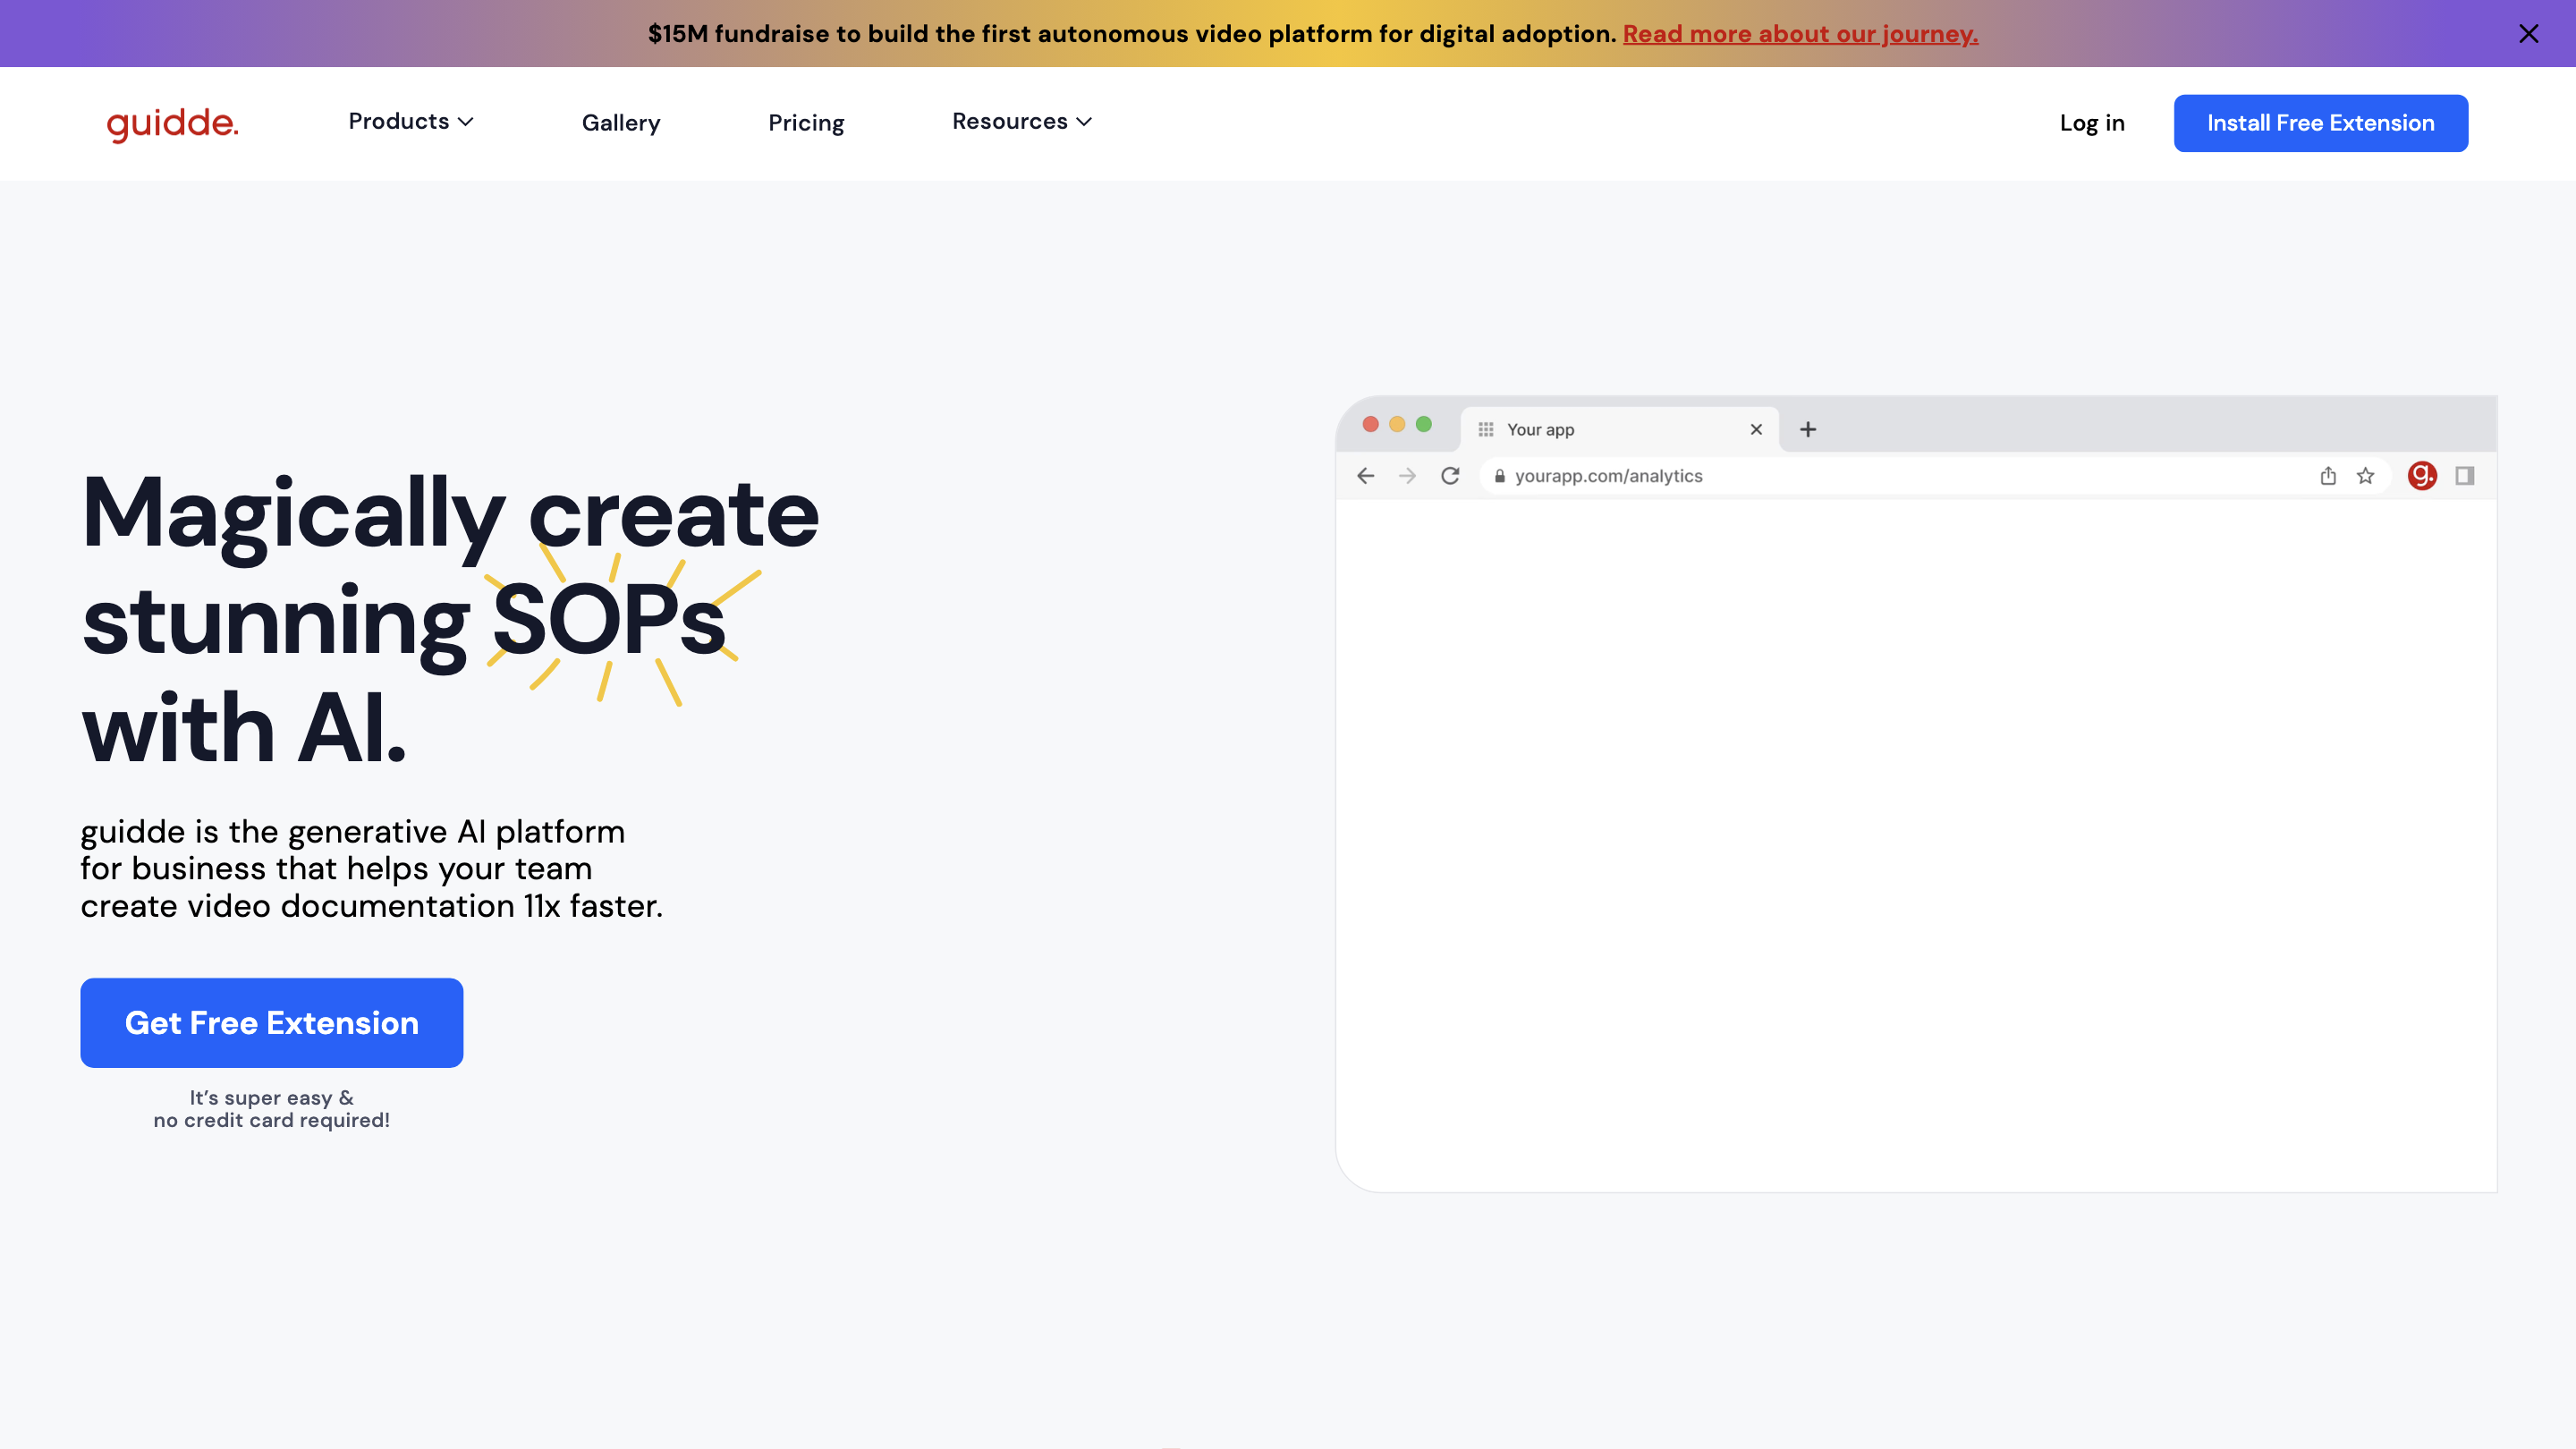Open 'Read more about our journey' link
The width and height of the screenshot is (2576, 1449).
[1800, 34]
